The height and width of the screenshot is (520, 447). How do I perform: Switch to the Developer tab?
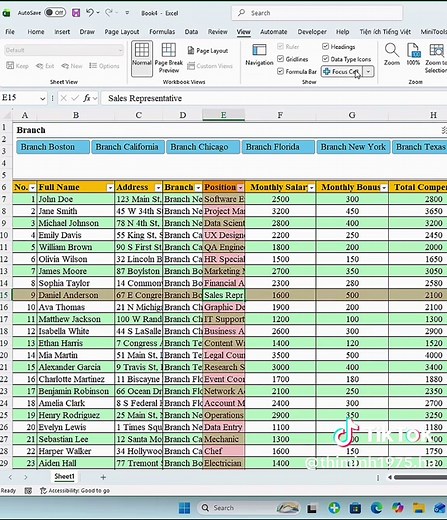click(312, 32)
